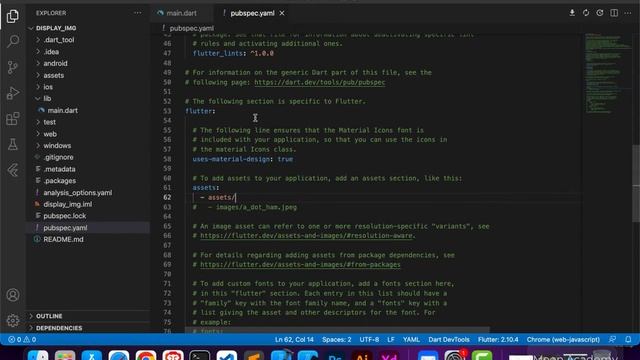
Task: Open the Accounts menu icon
Action: [x=13, y=295]
